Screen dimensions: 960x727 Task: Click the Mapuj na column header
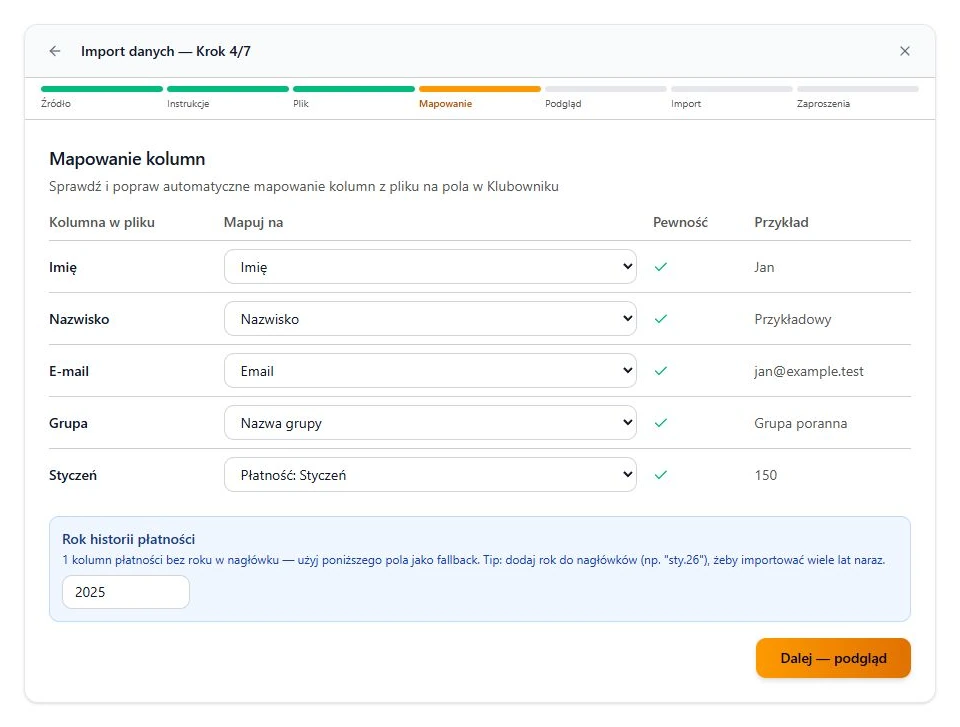253,222
